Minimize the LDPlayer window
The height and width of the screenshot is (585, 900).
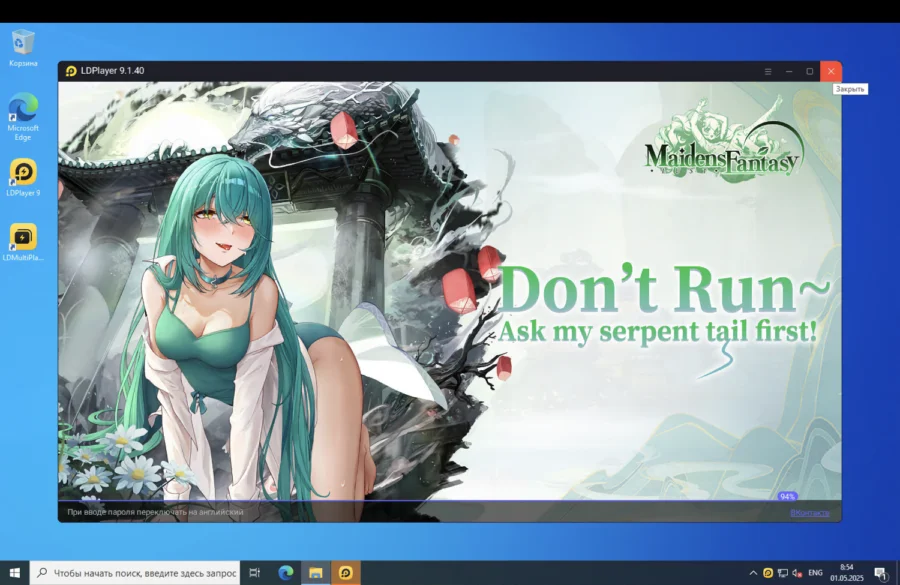[x=789, y=71]
